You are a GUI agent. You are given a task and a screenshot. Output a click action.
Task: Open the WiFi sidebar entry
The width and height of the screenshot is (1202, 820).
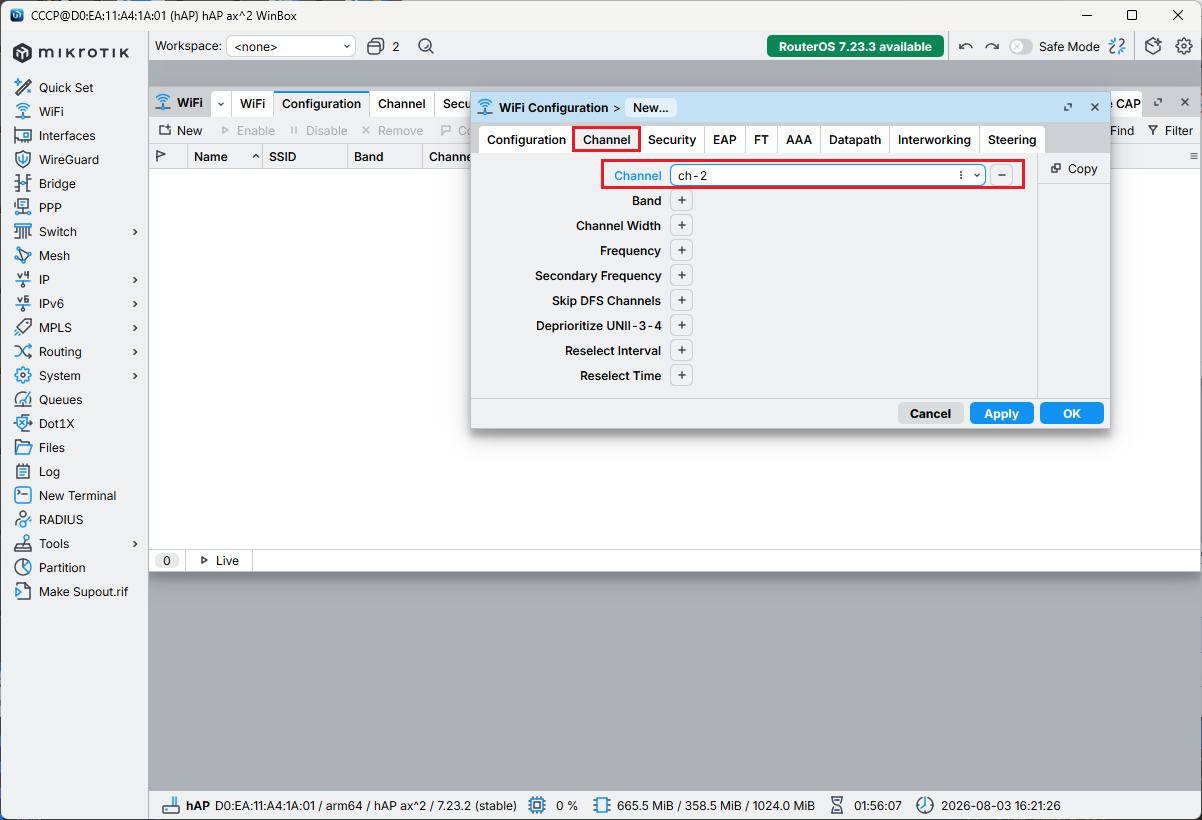tap(51, 112)
